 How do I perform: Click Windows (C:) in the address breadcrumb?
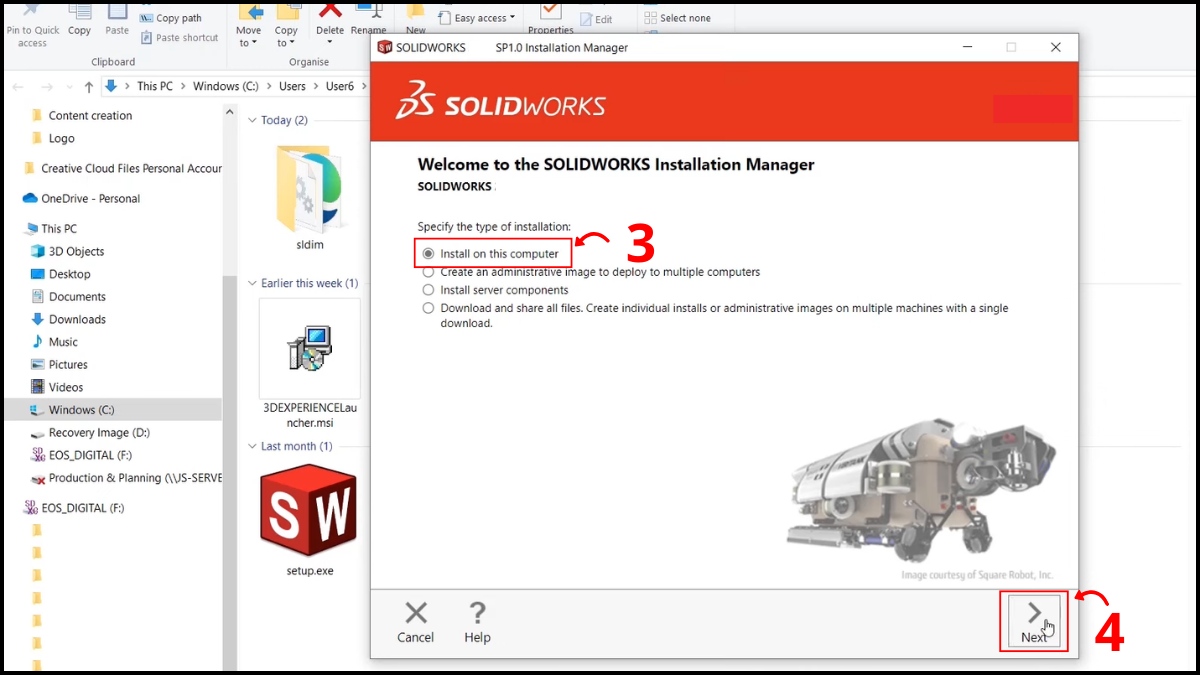(226, 86)
